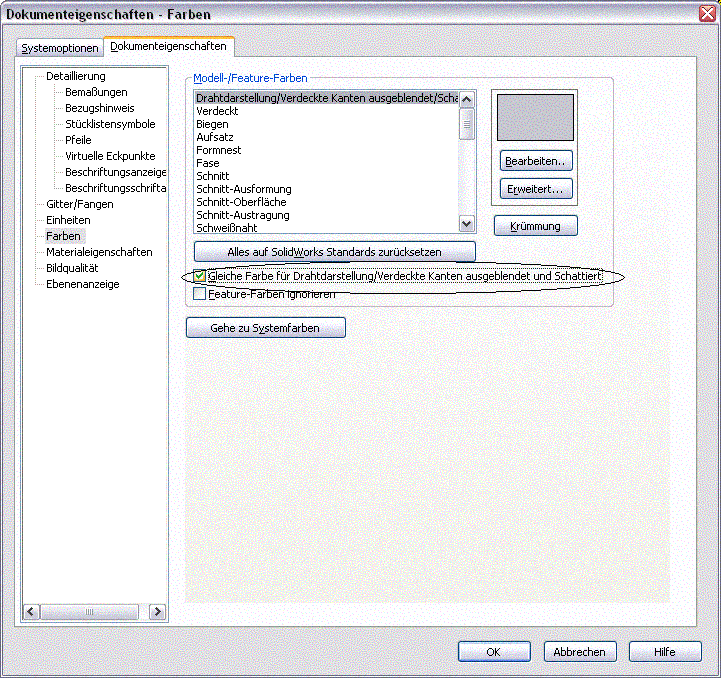
Task: Select Einheiten in the tree
Action: (x=68, y=220)
